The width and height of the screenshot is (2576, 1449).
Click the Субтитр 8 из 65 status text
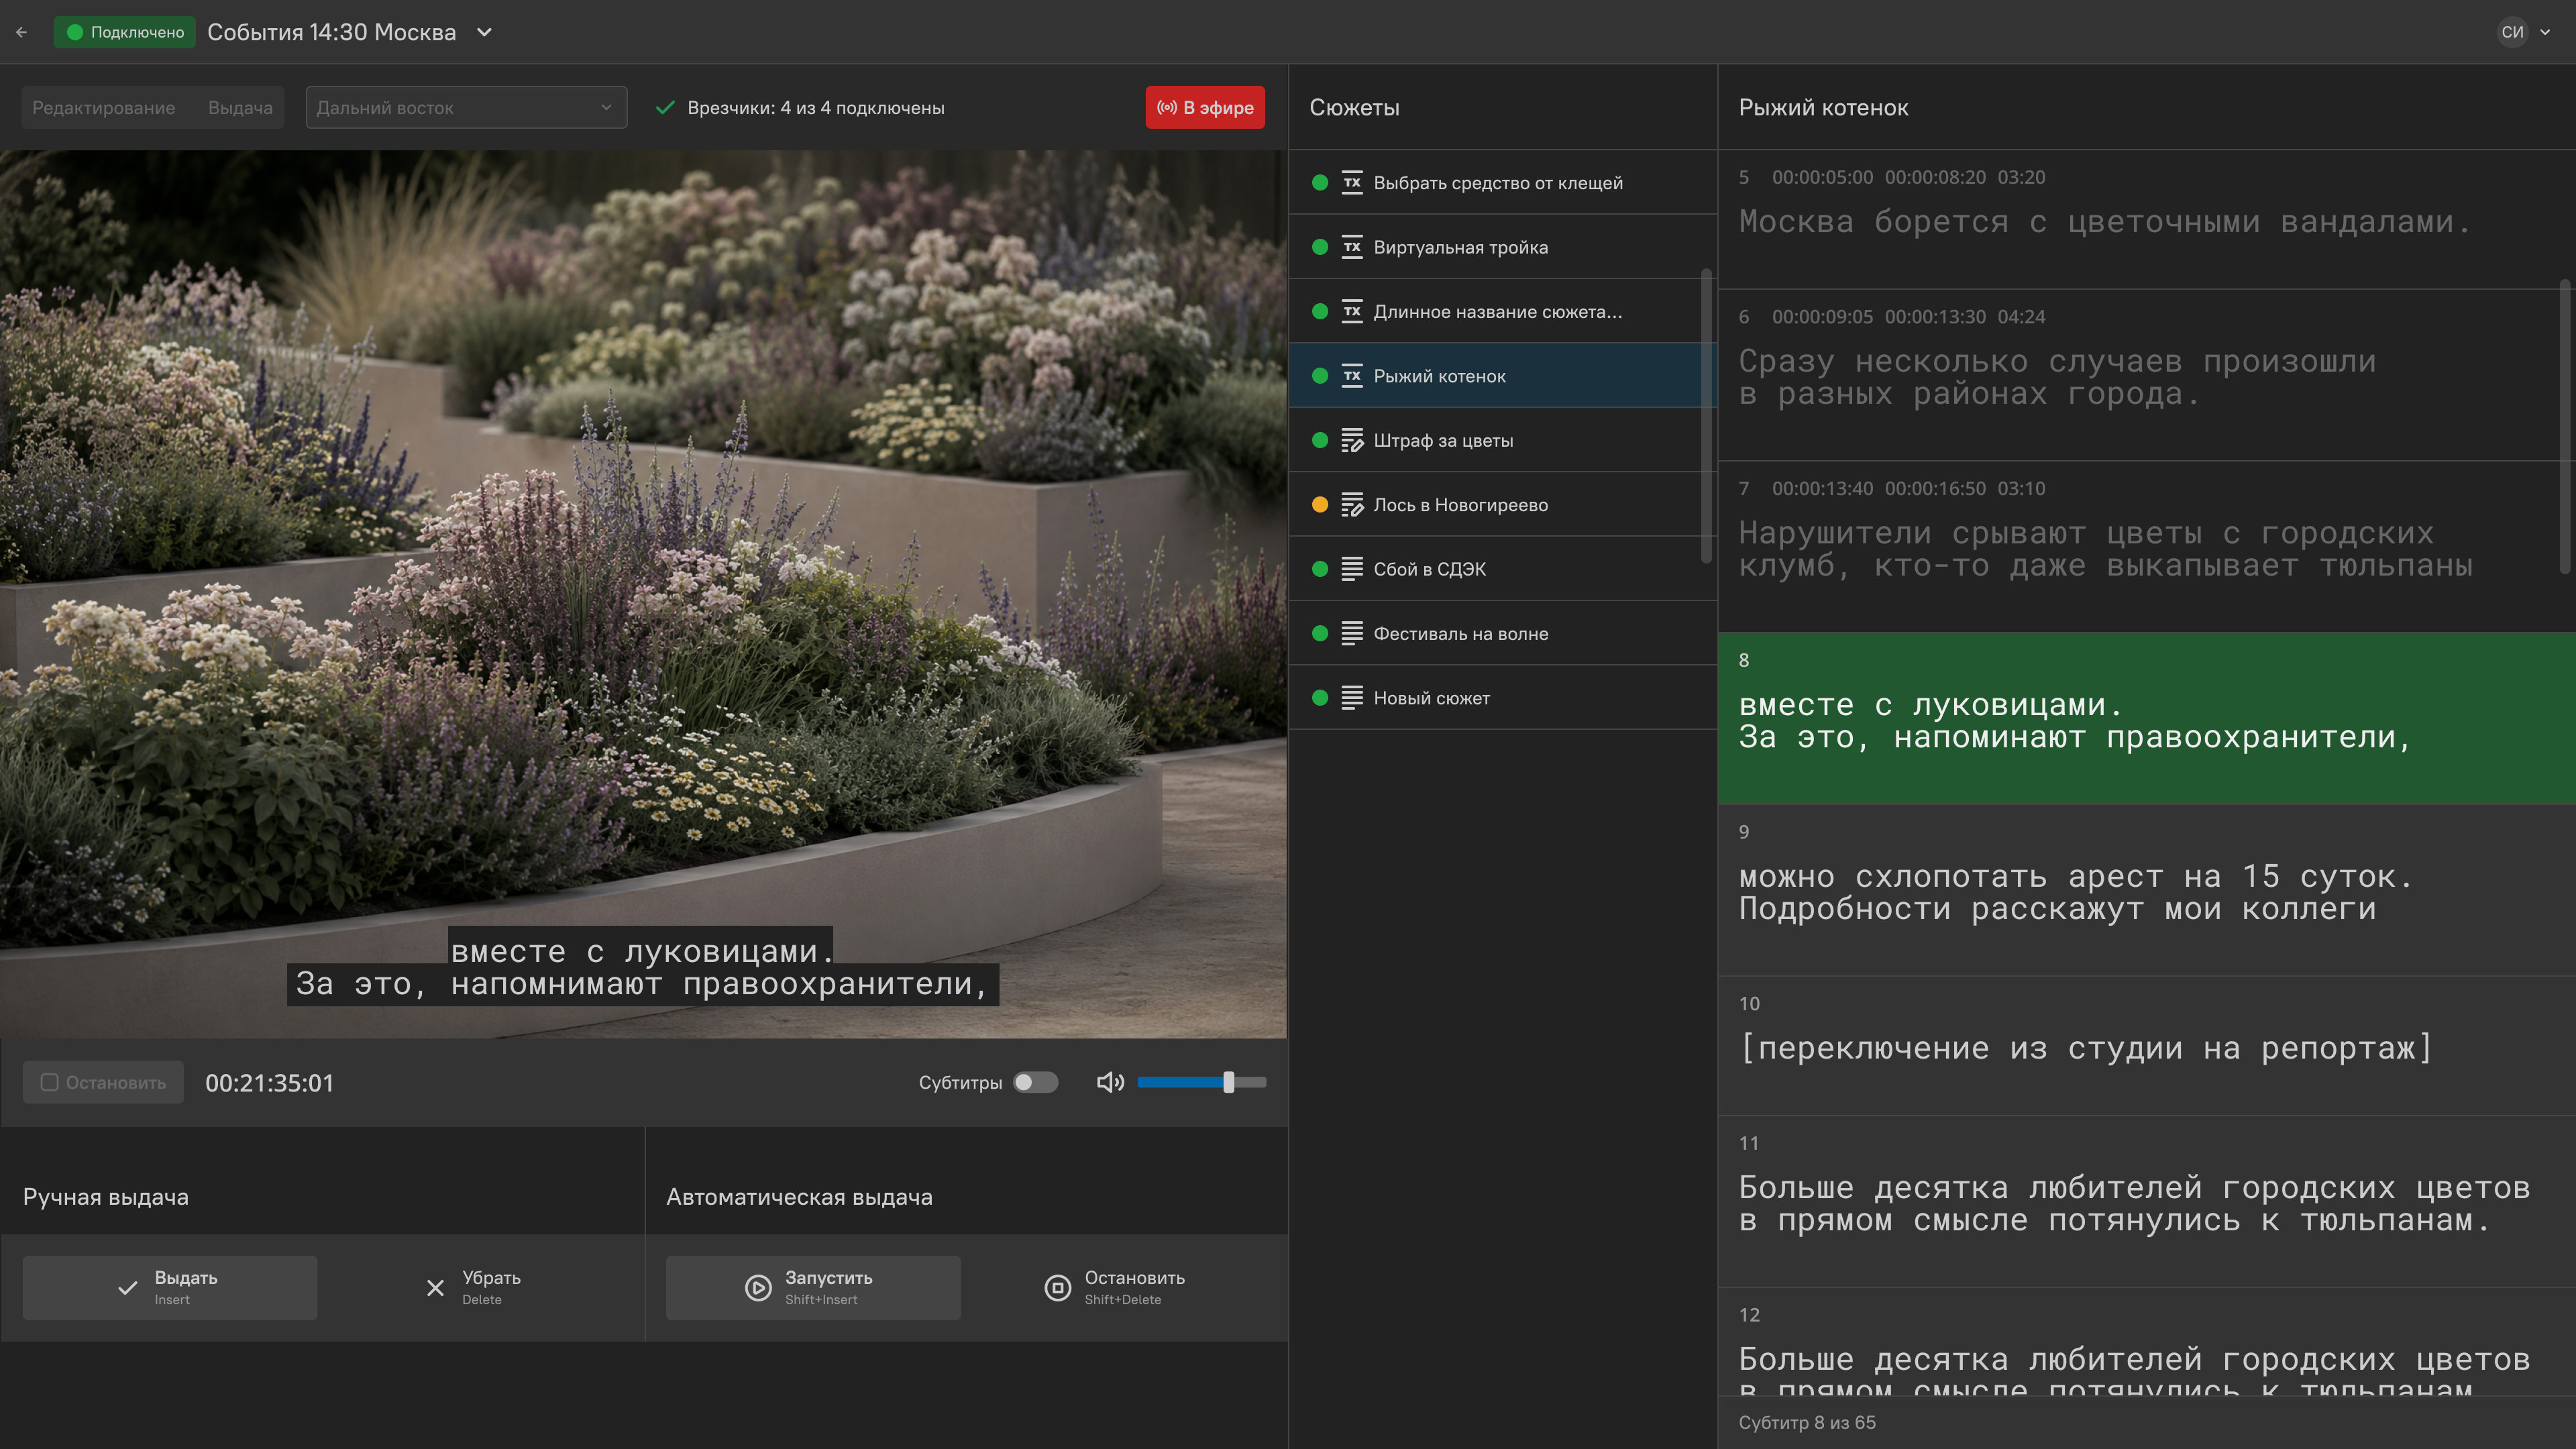1807,1422
